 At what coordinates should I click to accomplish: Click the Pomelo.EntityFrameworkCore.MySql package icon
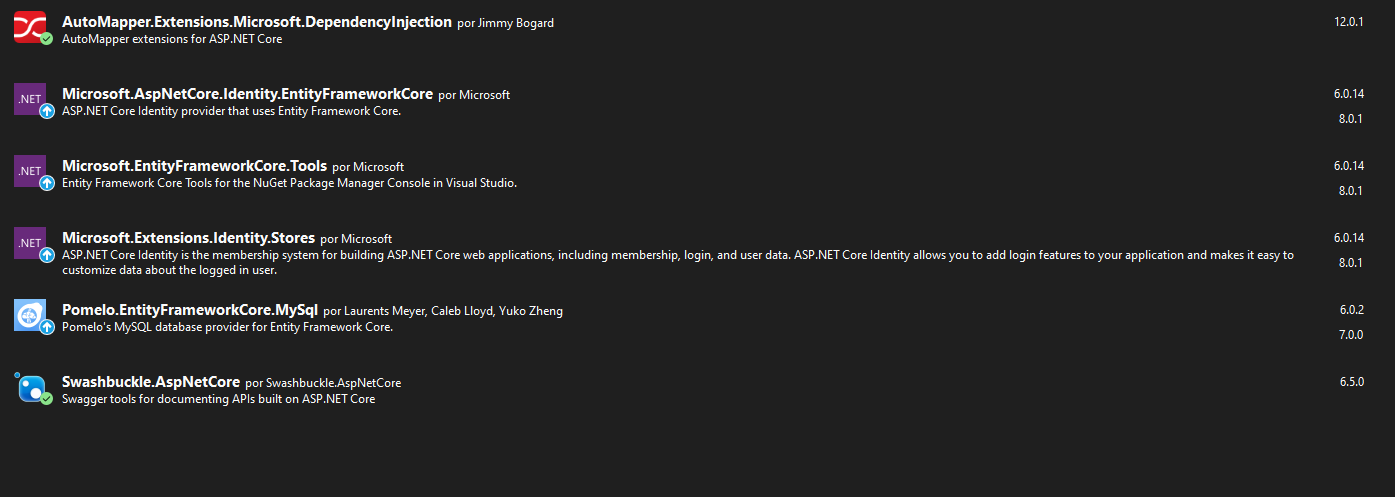(29, 315)
